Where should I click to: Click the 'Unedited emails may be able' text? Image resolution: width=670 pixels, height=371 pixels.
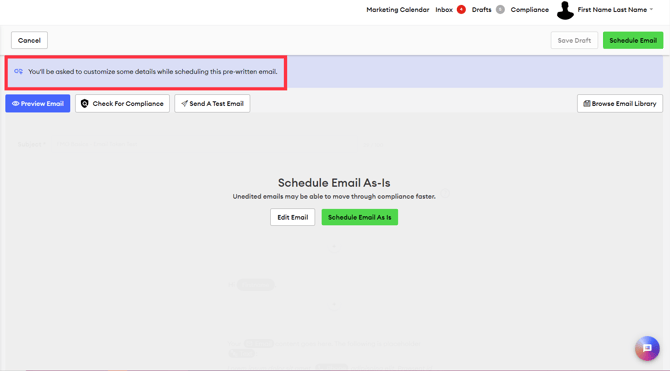click(334, 197)
